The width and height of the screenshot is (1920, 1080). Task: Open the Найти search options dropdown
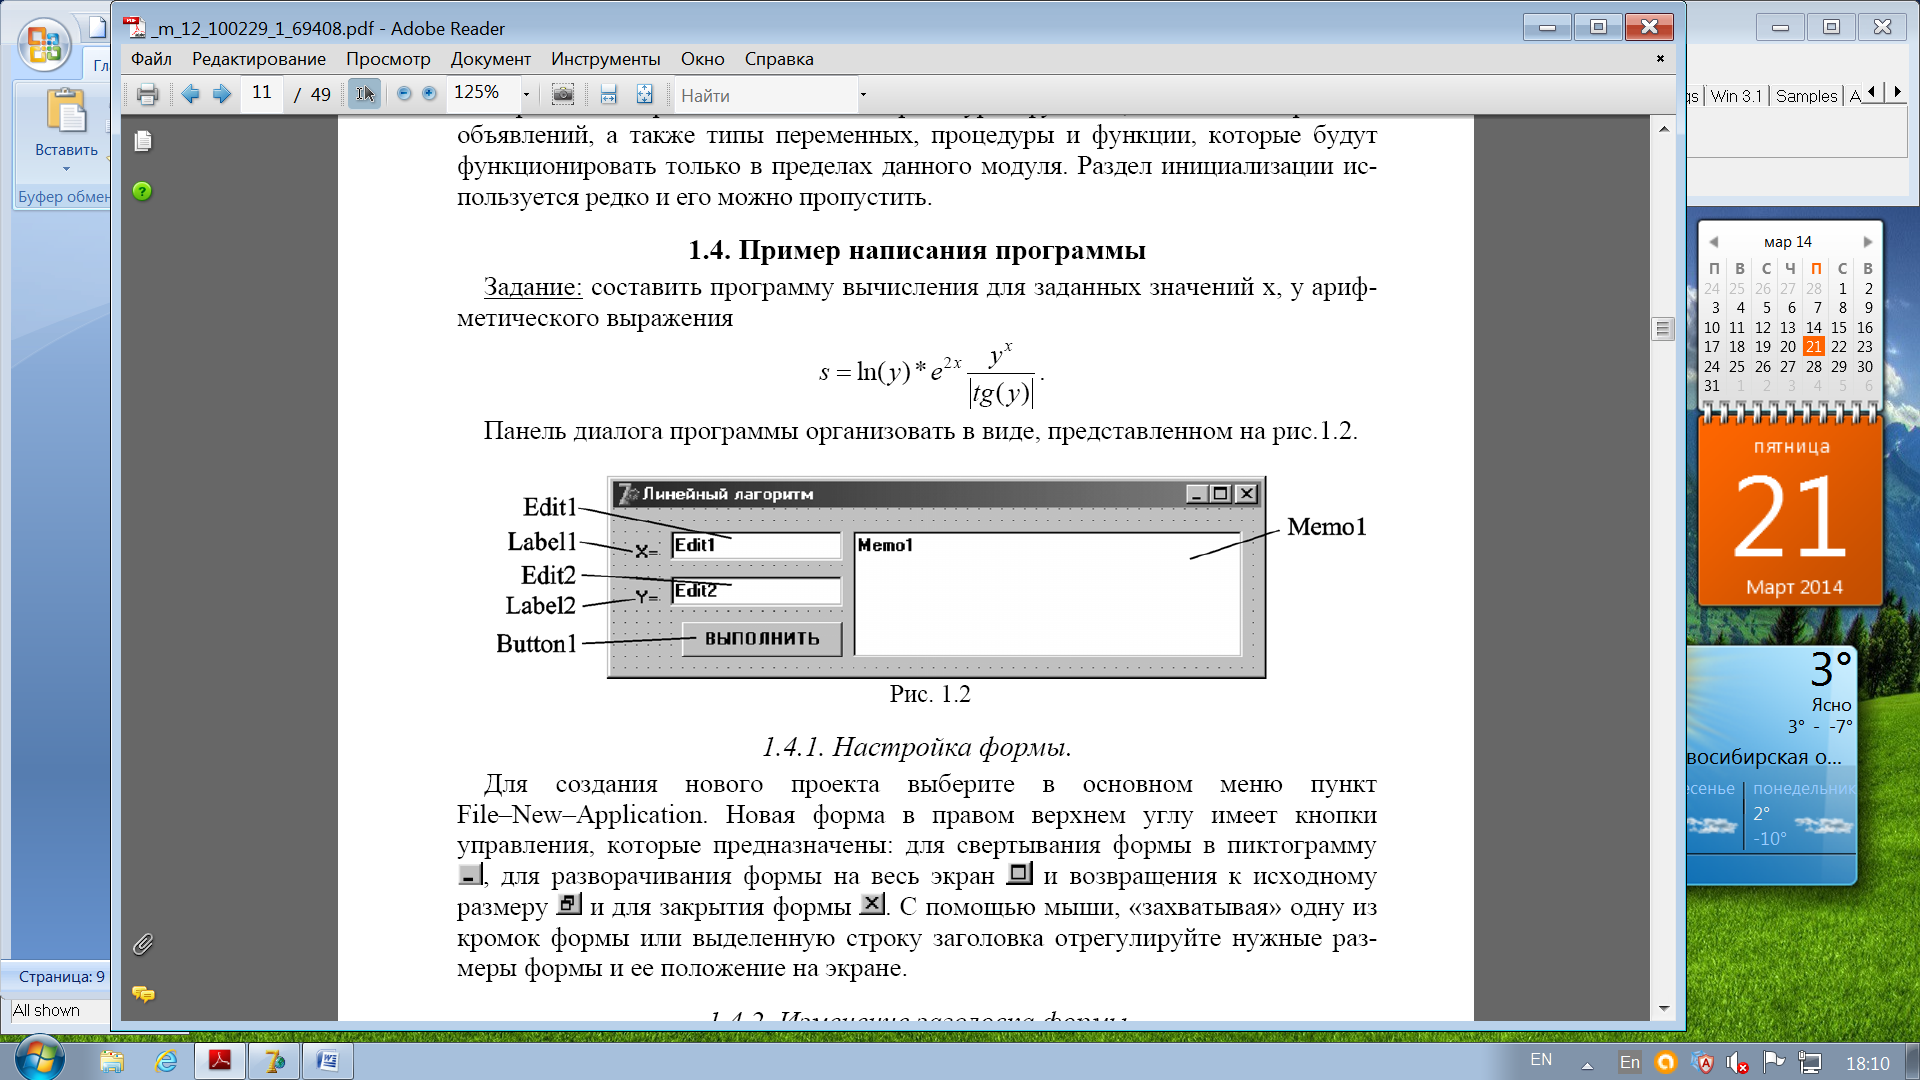tap(863, 95)
